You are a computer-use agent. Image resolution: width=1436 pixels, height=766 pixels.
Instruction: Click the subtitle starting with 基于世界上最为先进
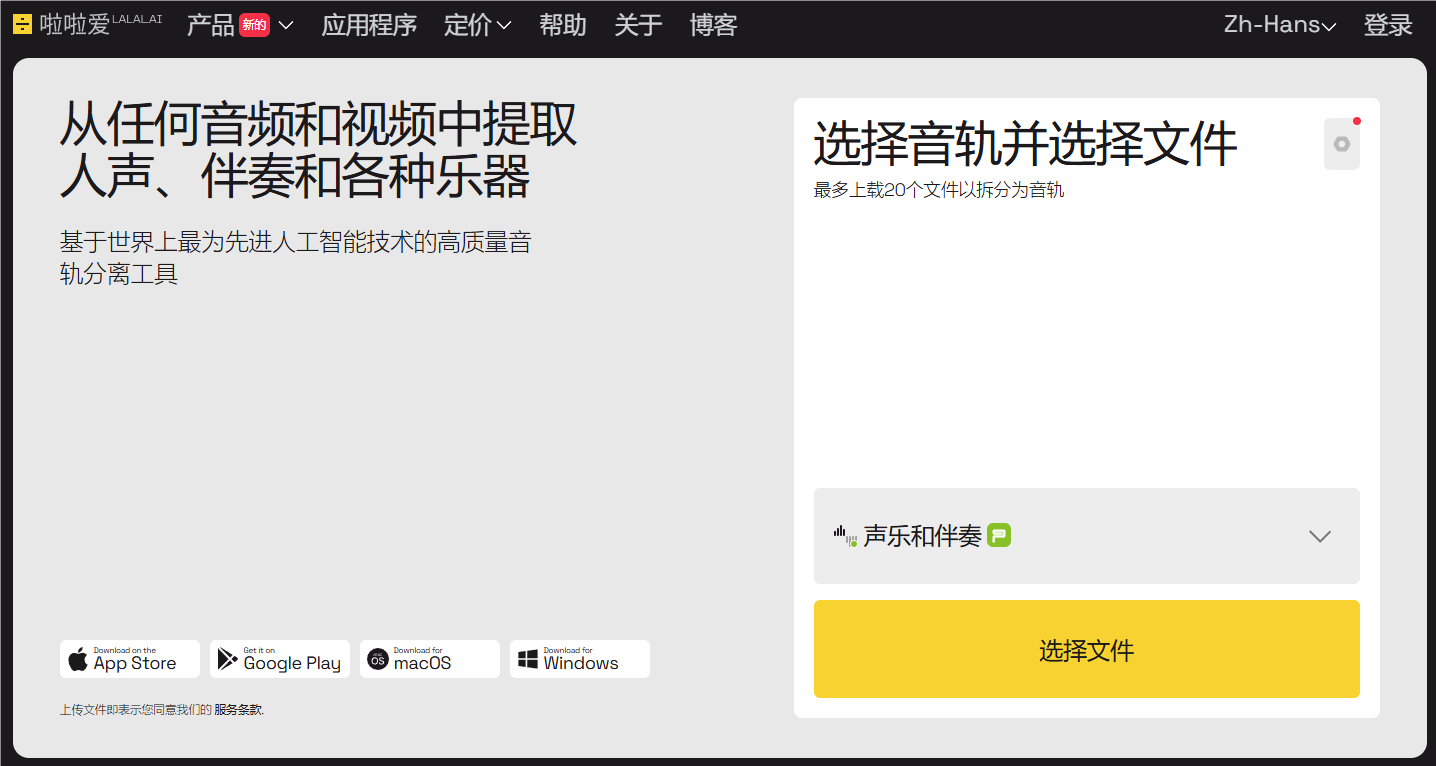pyautogui.click(x=295, y=258)
